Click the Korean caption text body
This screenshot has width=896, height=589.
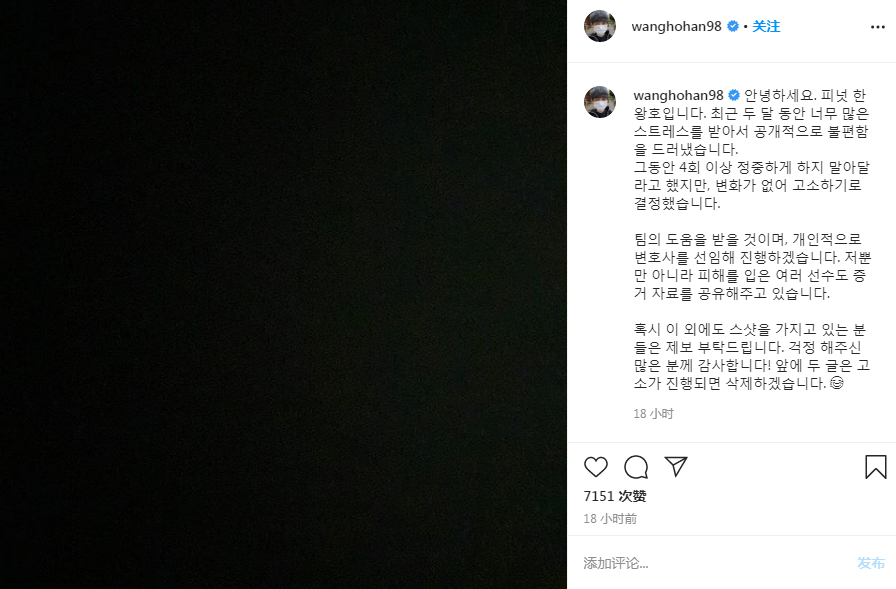(752, 239)
